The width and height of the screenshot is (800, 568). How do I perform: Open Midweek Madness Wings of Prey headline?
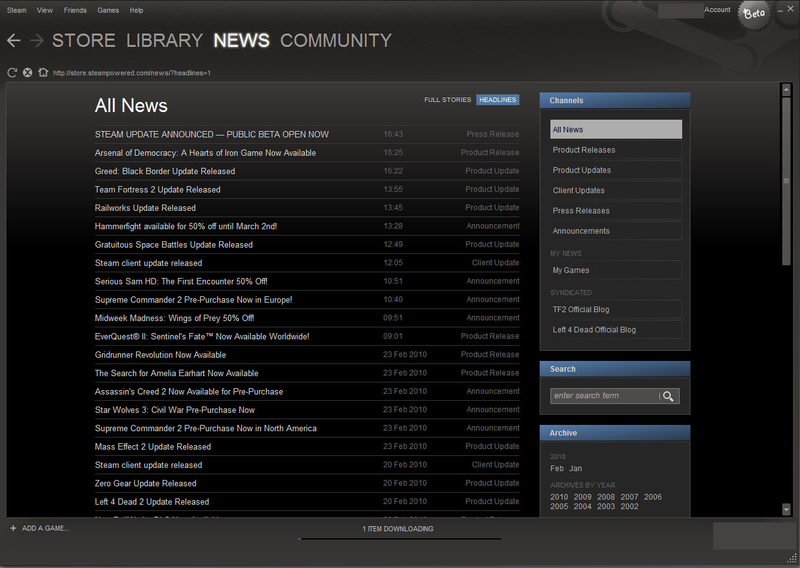(174, 318)
